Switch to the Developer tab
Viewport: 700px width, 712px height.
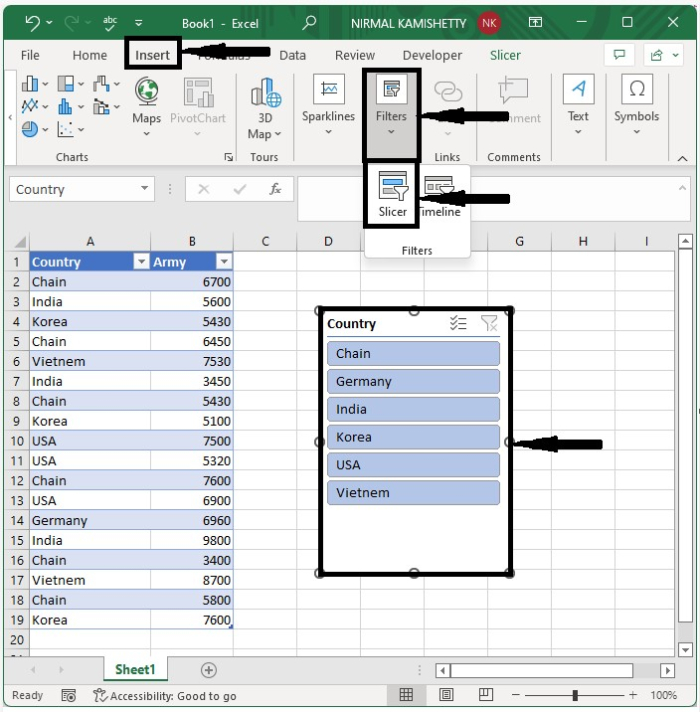click(x=432, y=55)
